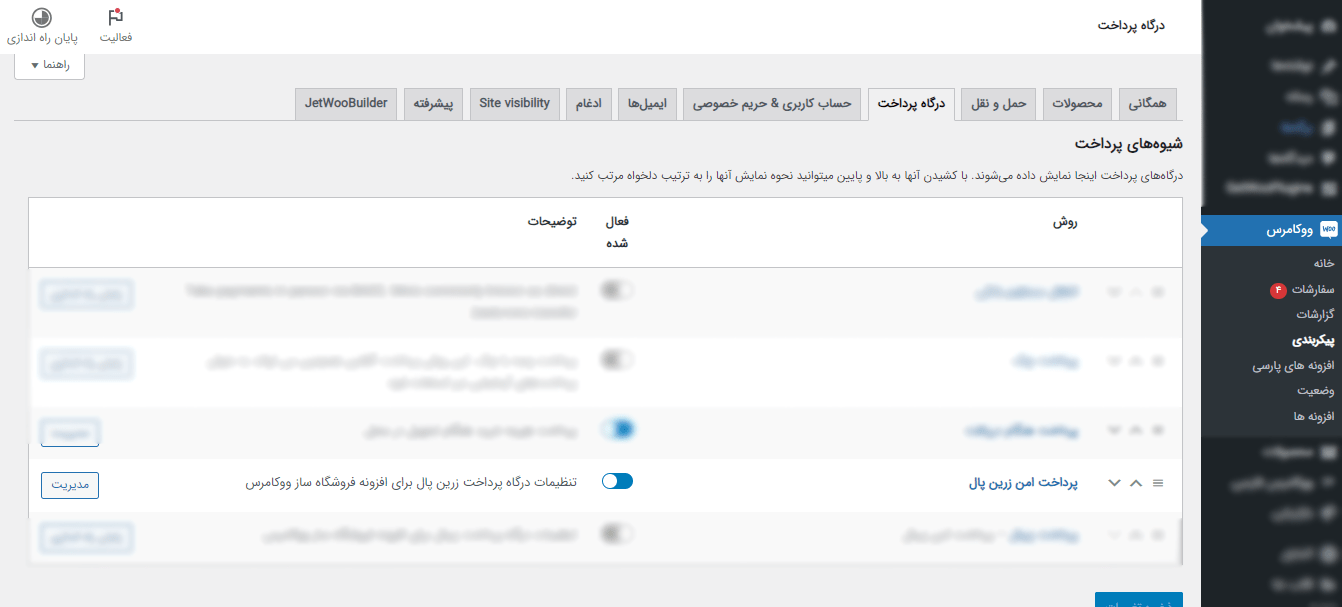This screenshot has width=1342, height=607.
Task: Open the راهنما help dropdown
Action: [49, 66]
